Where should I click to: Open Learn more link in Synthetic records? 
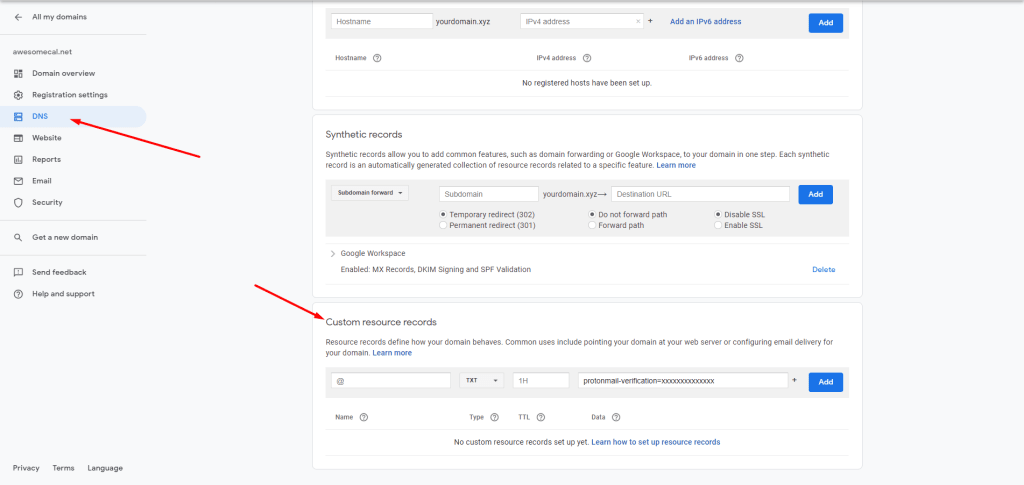point(676,166)
